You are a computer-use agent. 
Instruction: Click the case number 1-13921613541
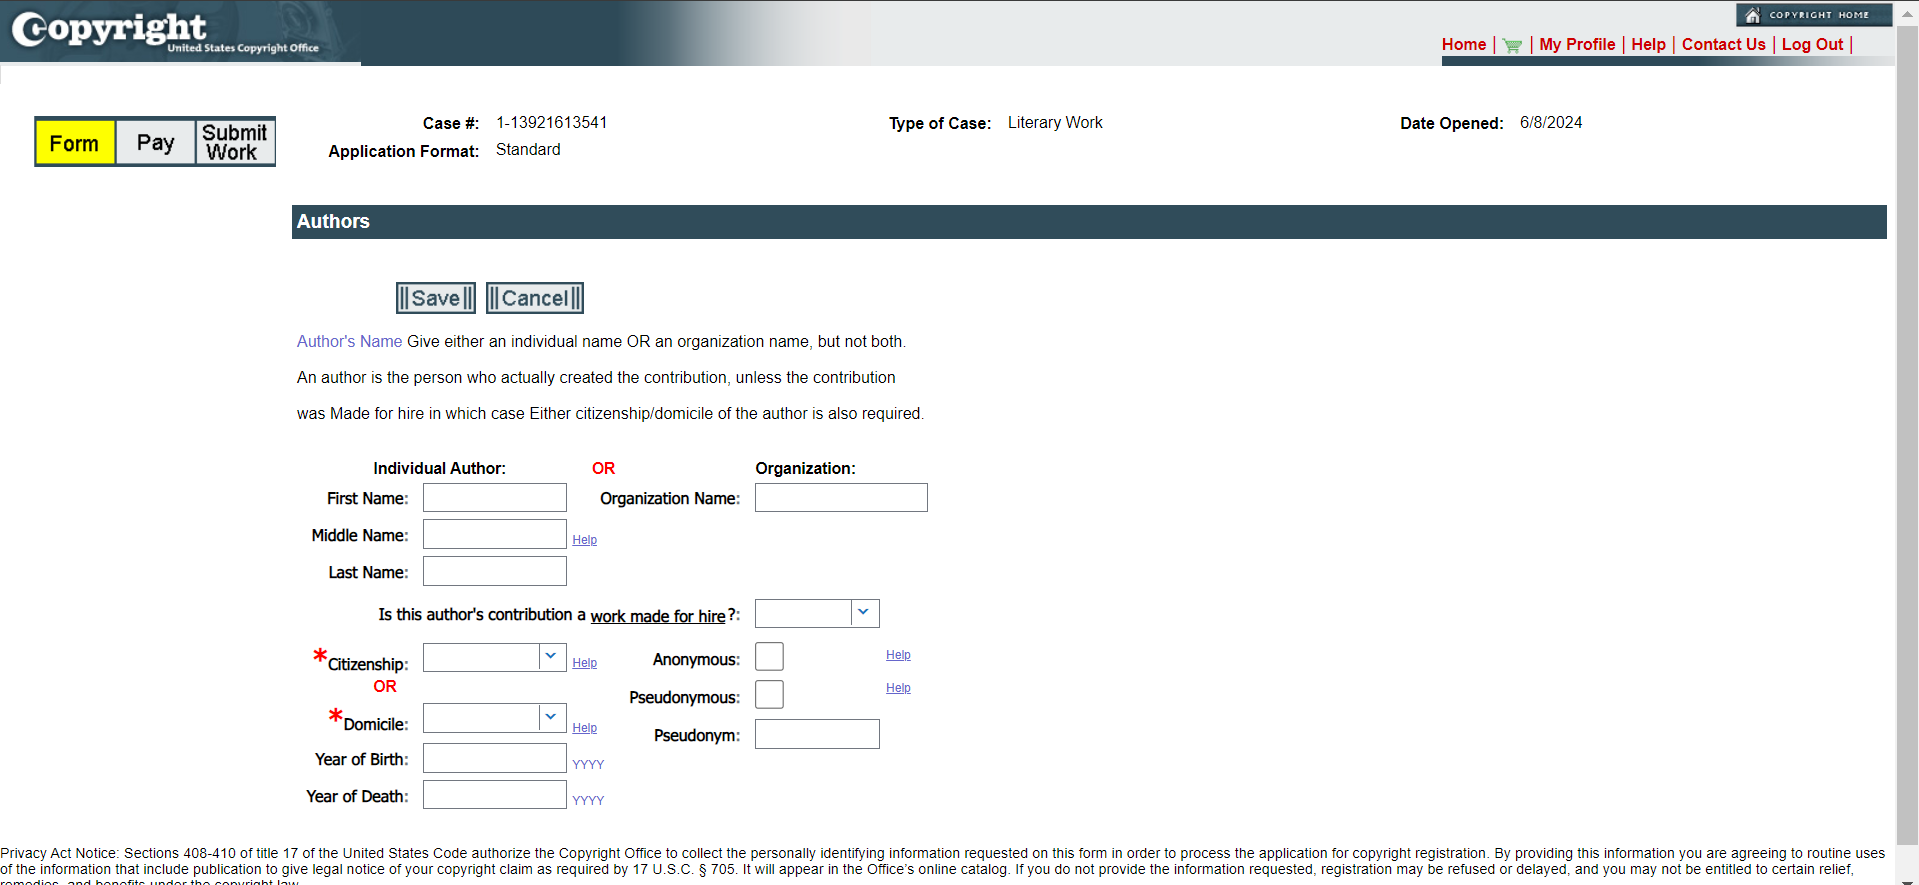pos(552,123)
